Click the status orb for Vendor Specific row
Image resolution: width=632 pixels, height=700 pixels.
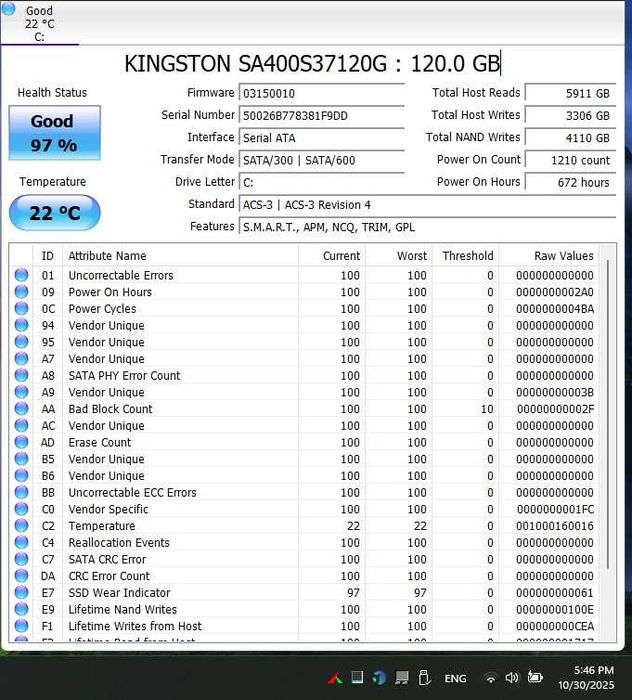point(21,509)
